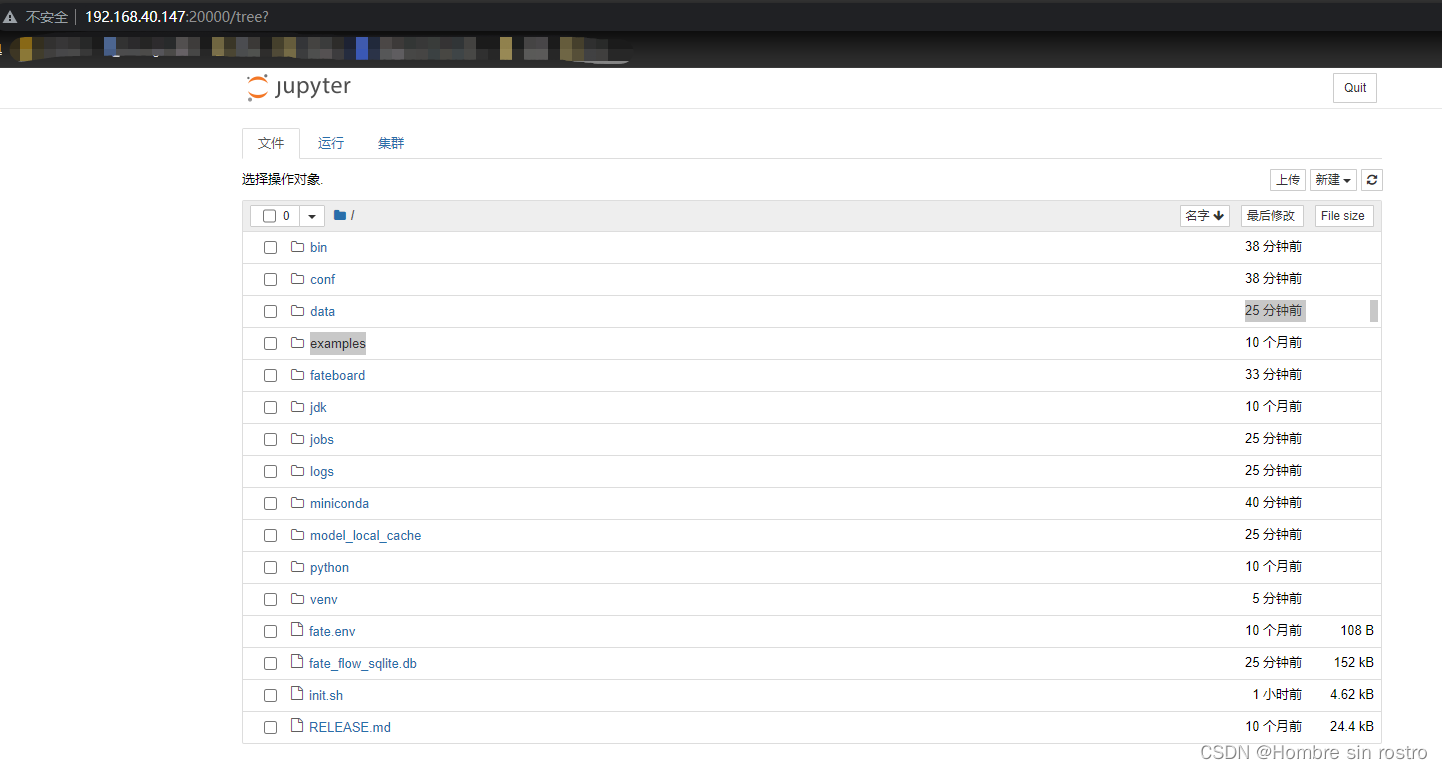
Task: Click the Jupyter logo
Action: (299, 87)
